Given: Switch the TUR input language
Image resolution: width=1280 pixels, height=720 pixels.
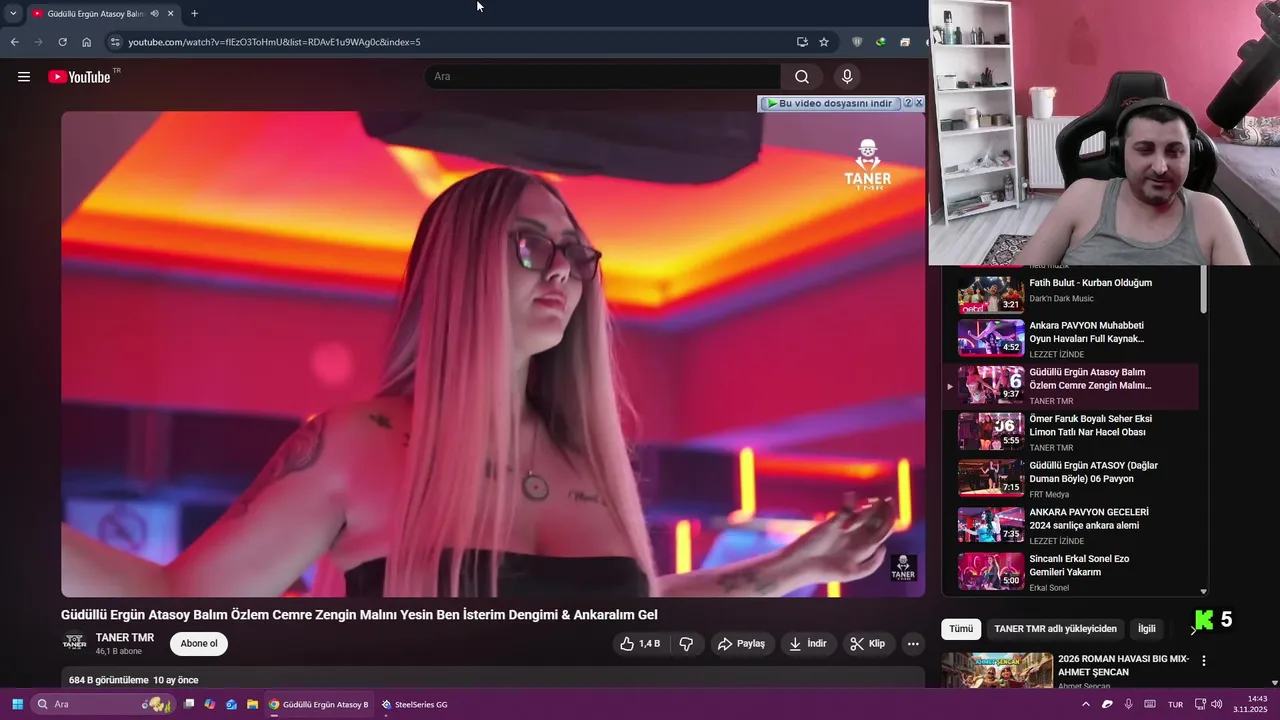Looking at the screenshot, I should click(1176, 704).
